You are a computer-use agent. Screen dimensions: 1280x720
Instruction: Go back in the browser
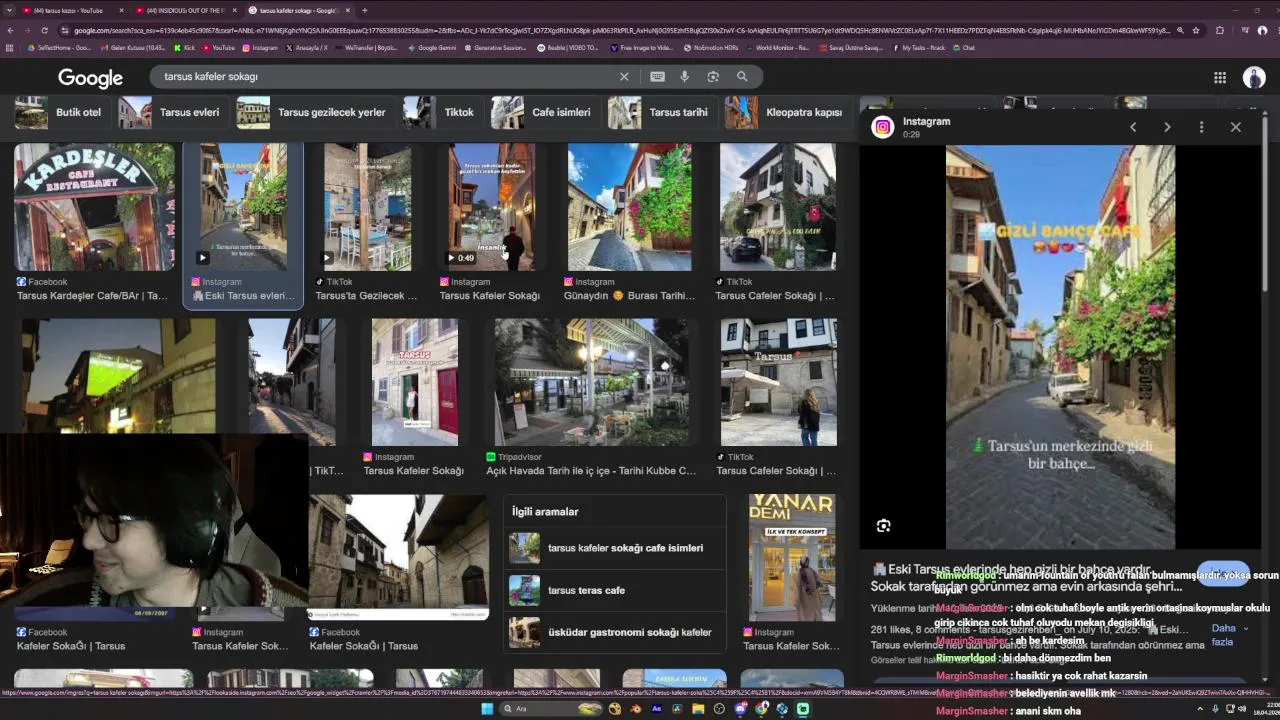point(8,31)
